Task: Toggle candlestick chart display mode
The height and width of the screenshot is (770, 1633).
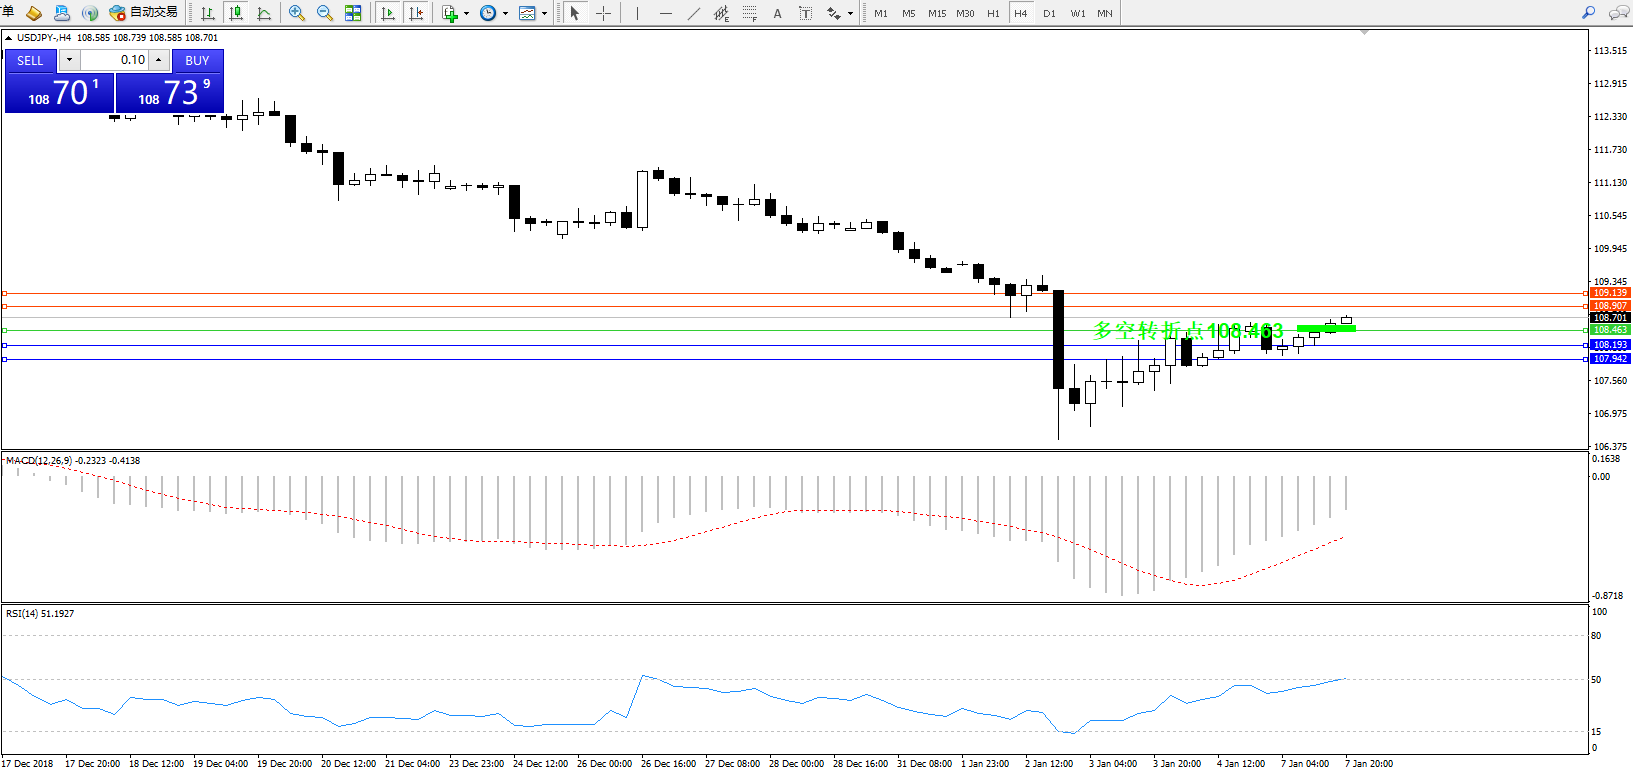Action: (236, 13)
